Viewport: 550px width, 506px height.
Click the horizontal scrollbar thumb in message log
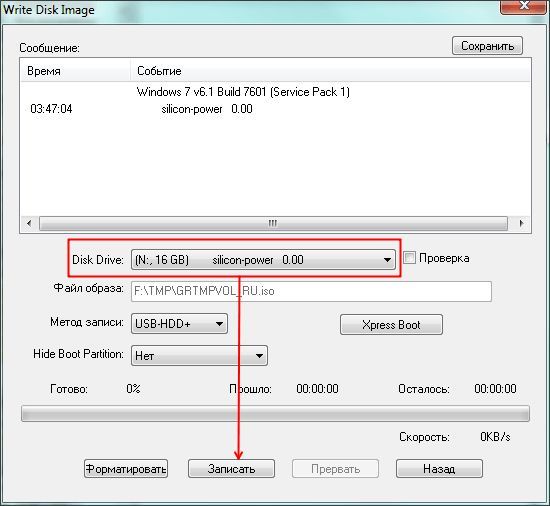coord(273,223)
